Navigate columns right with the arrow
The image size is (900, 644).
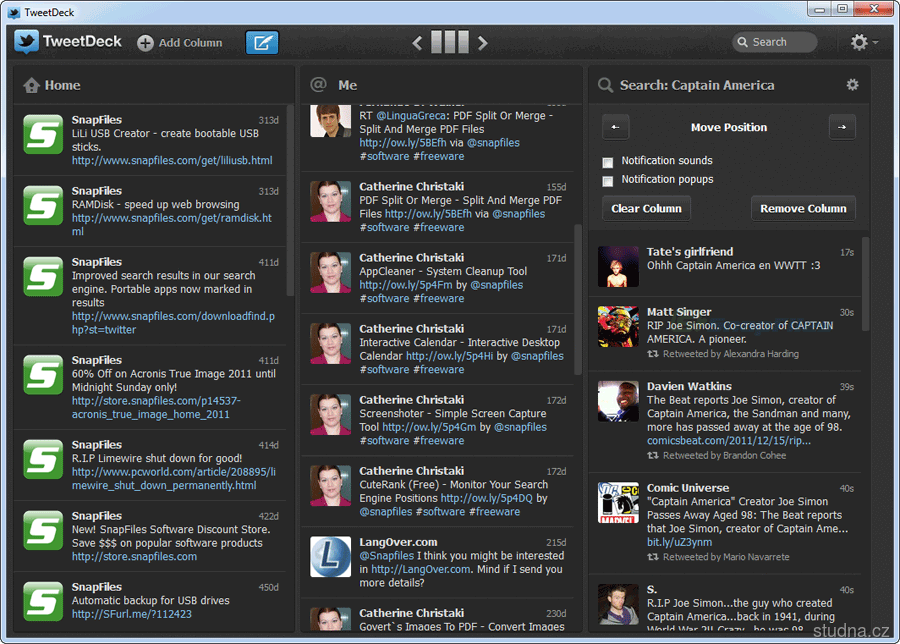[483, 42]
